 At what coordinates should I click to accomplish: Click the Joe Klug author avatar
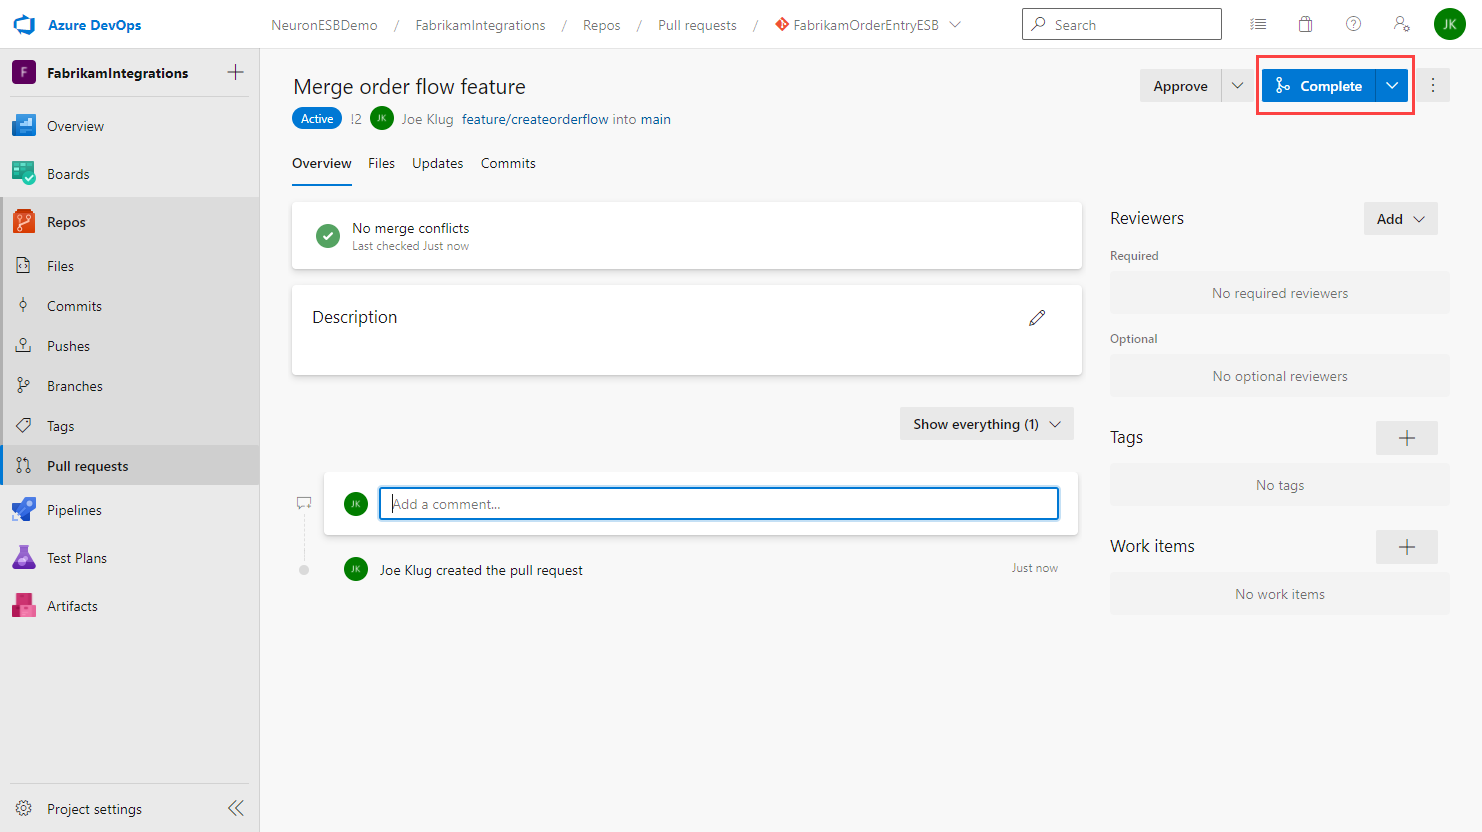[x=382, y=119]
